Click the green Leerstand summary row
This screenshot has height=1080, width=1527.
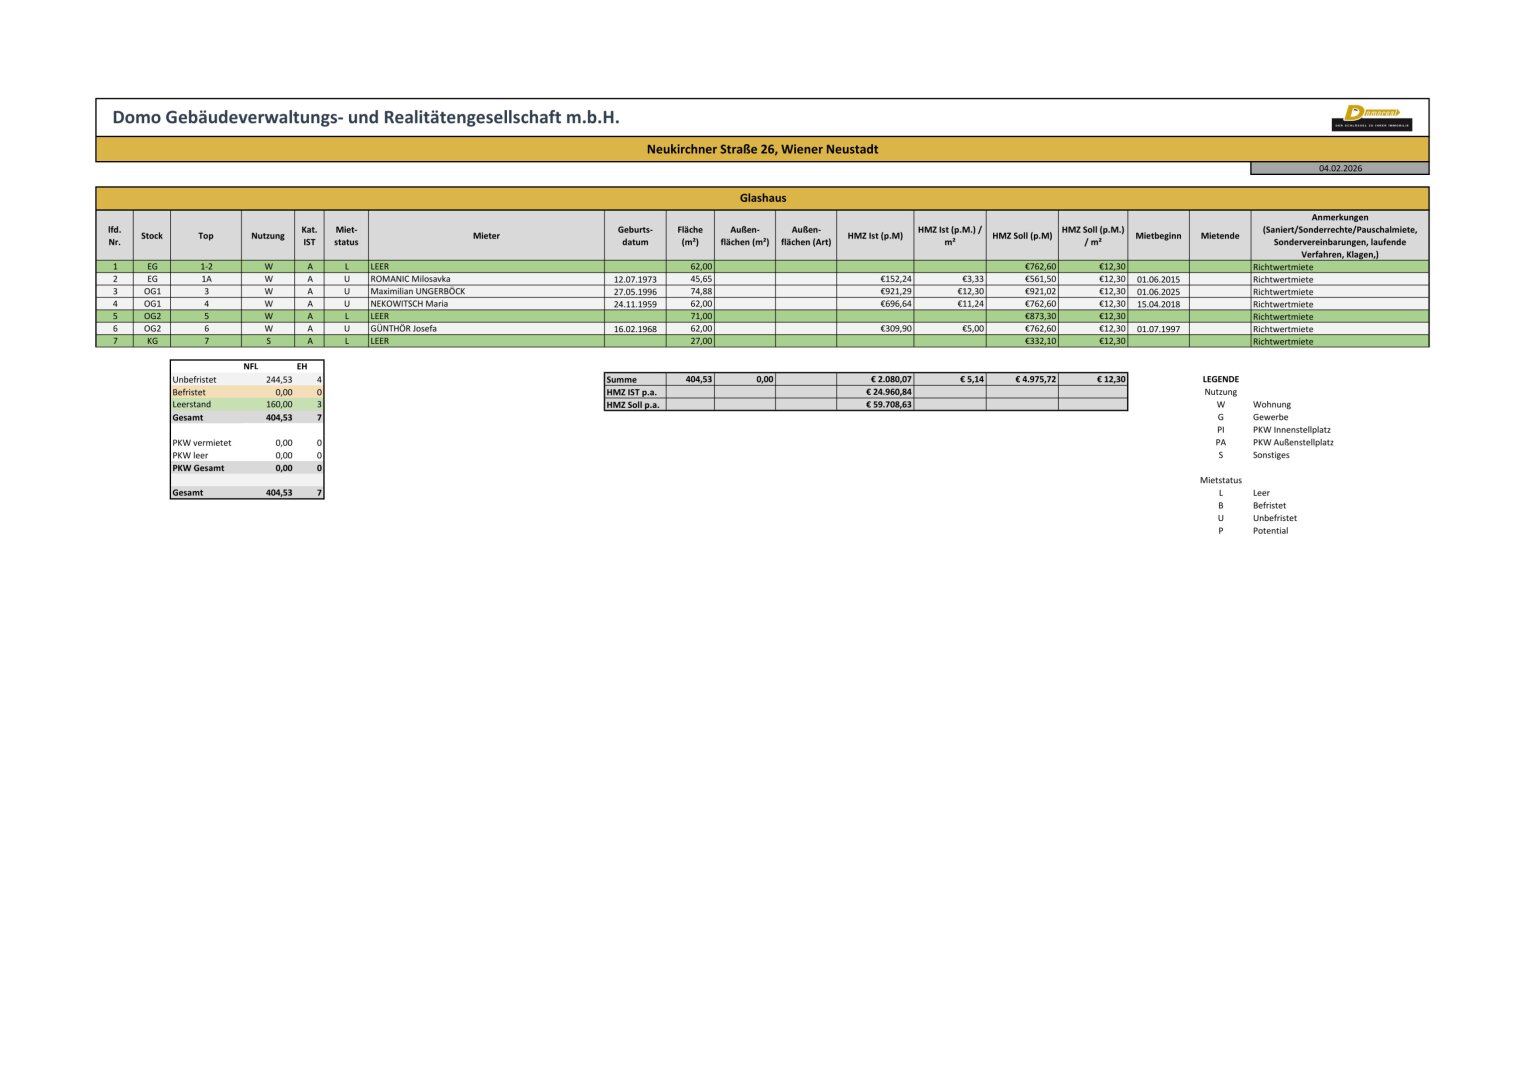246,405
